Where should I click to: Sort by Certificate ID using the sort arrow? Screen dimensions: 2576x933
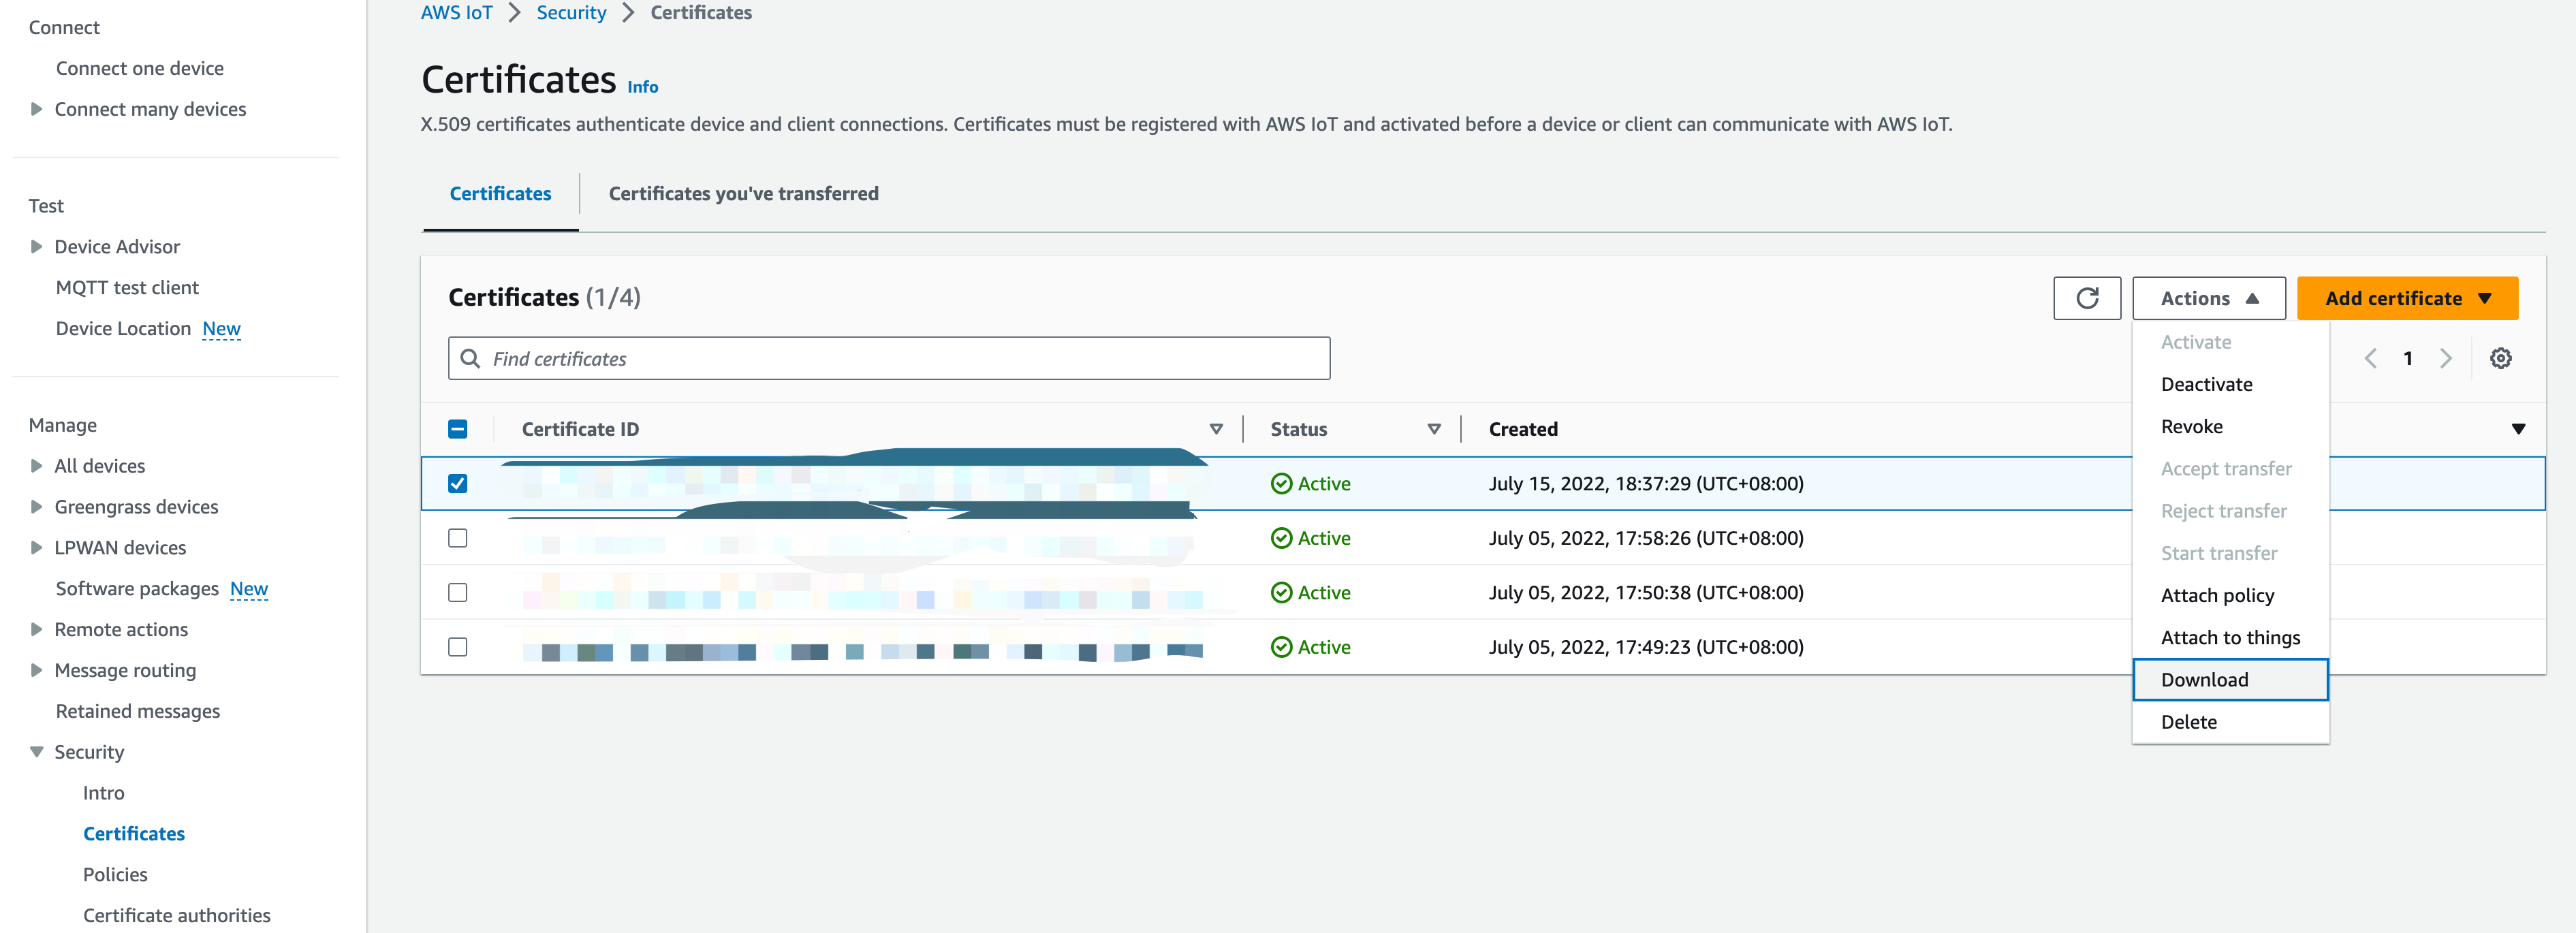coord(1216,428)
